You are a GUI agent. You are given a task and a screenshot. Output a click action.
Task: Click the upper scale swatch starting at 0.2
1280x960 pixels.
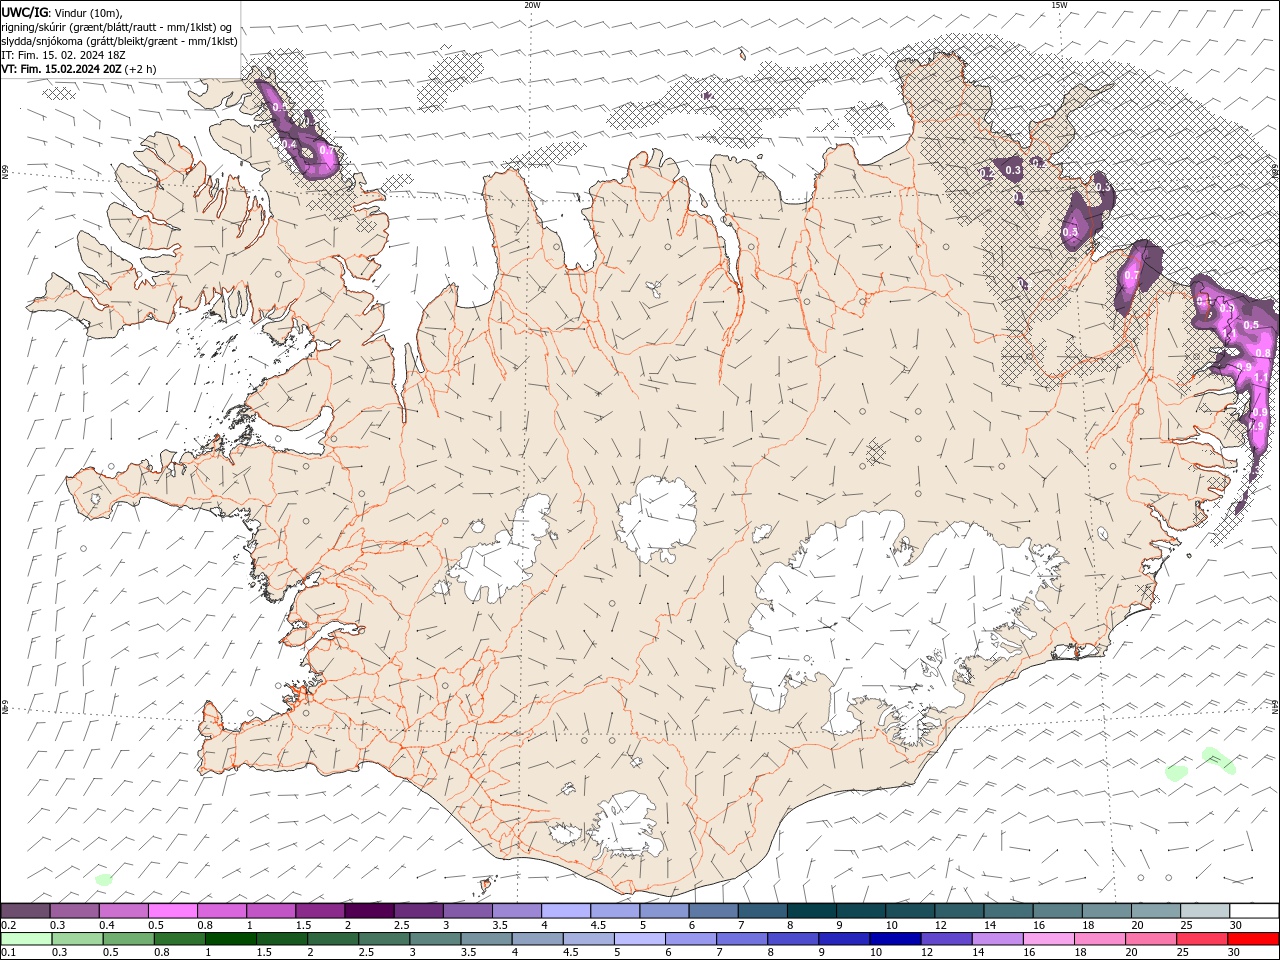tap(26, 911)
